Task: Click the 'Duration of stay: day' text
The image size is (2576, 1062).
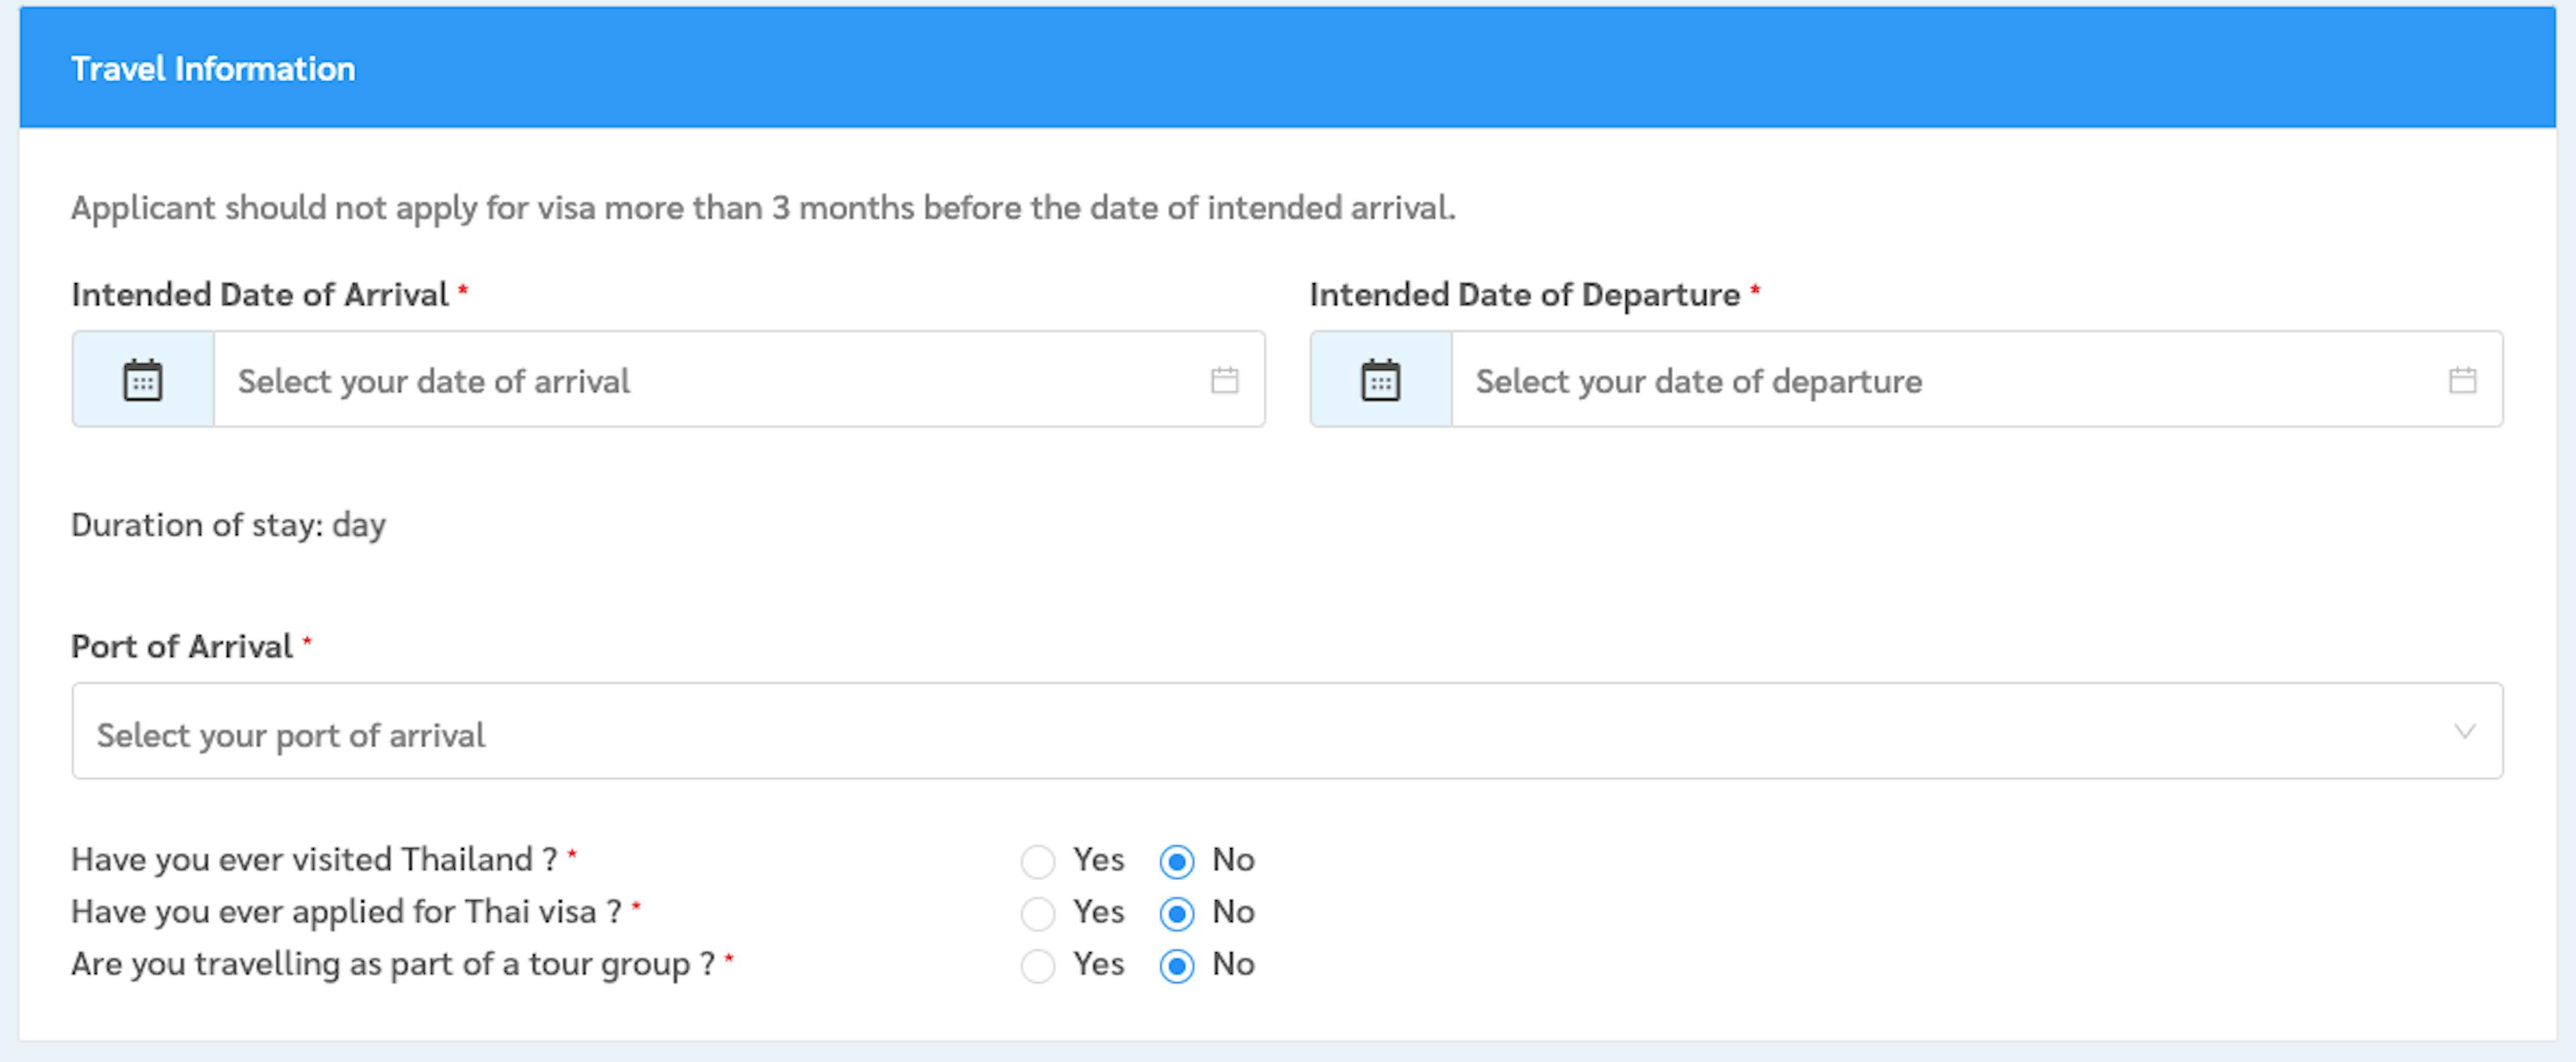Action: 228,525
